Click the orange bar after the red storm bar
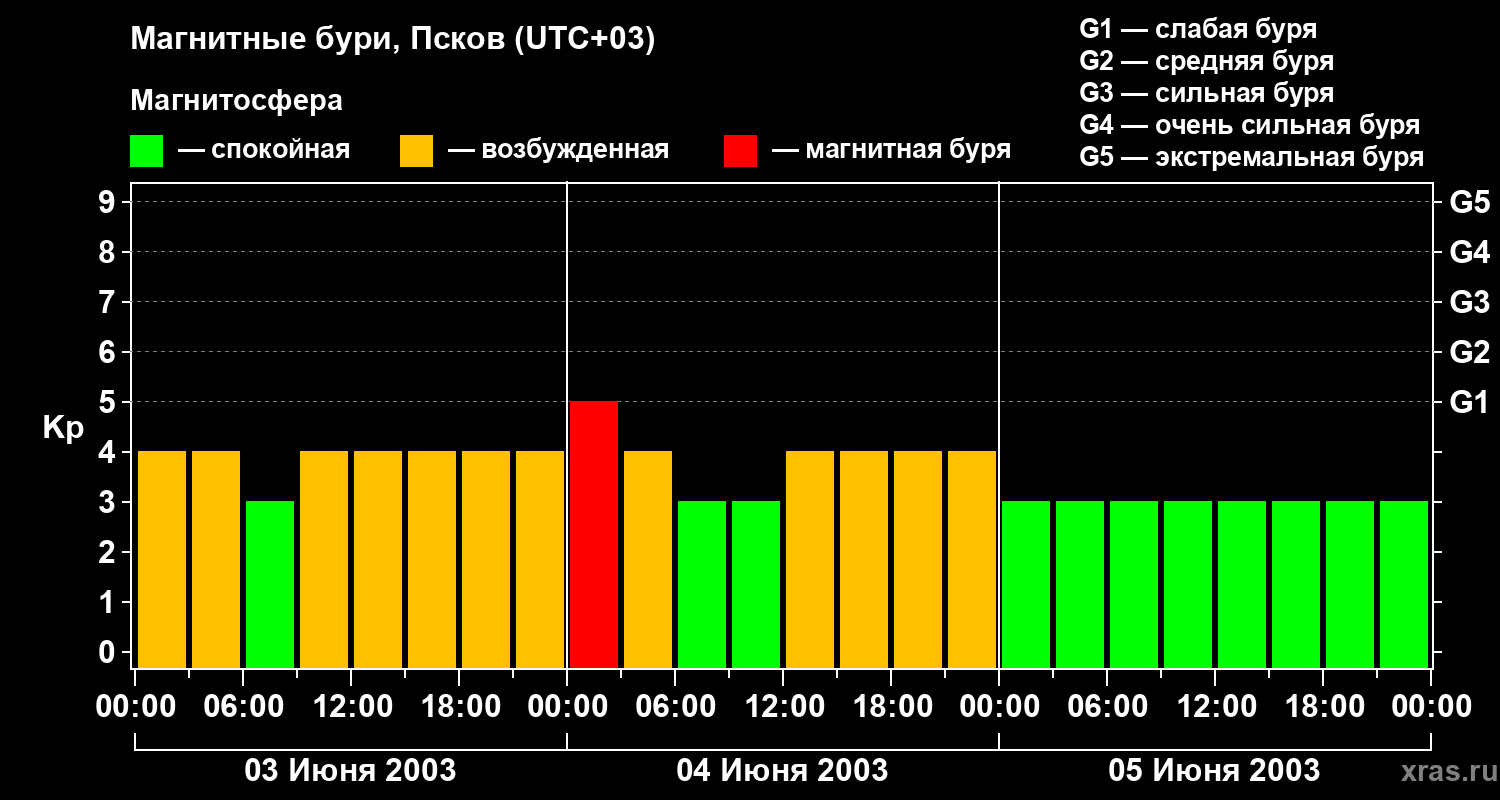 click(x=648, y=559)
